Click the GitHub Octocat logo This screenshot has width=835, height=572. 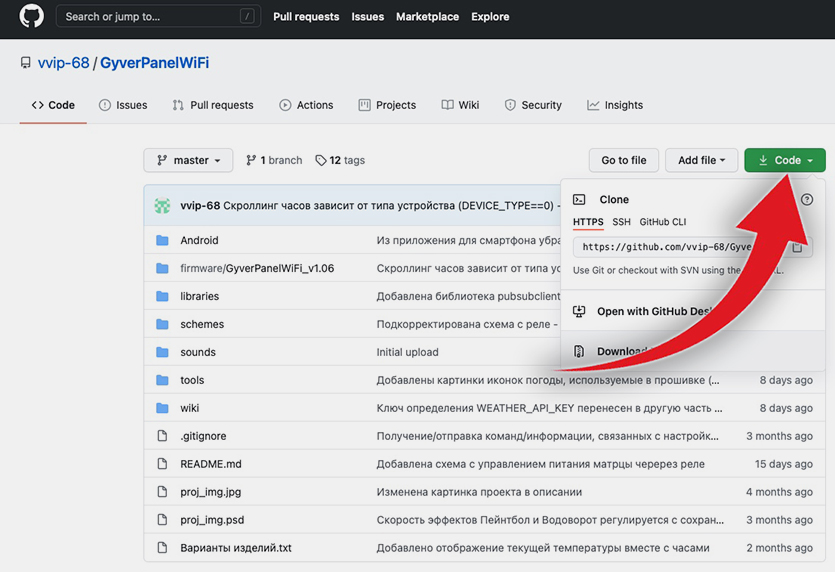(x=31, y=17)
